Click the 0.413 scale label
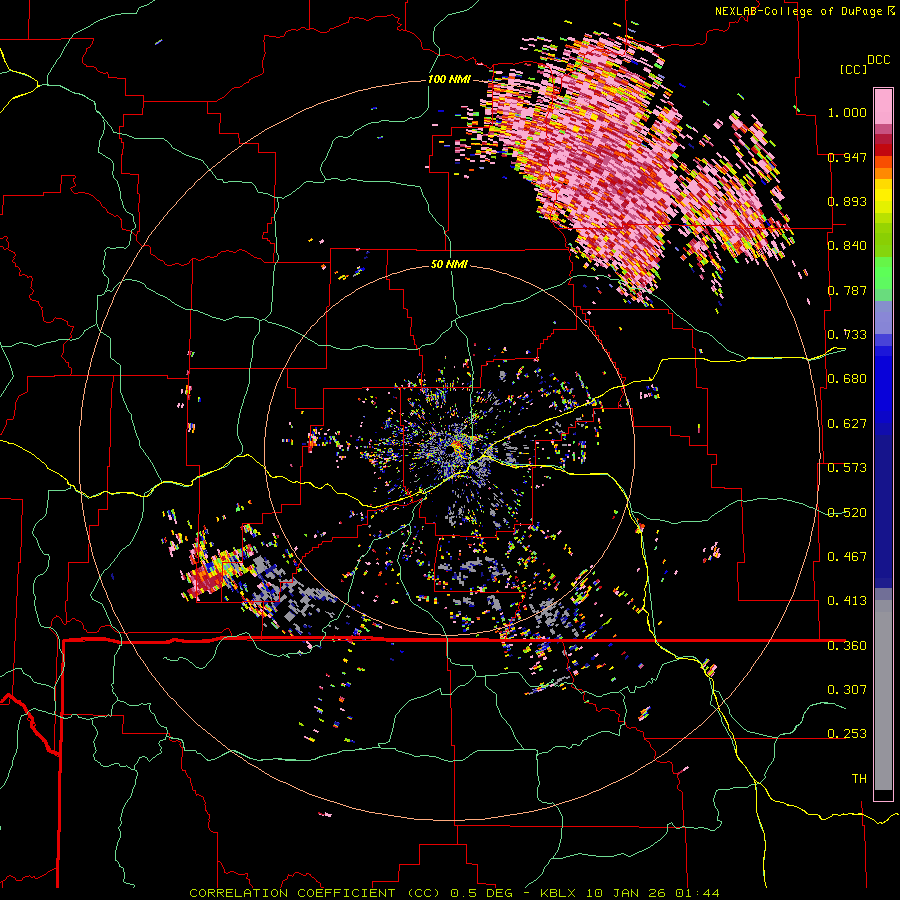The width and height of the screenshot is (900, 900). [x=847, y=601]
